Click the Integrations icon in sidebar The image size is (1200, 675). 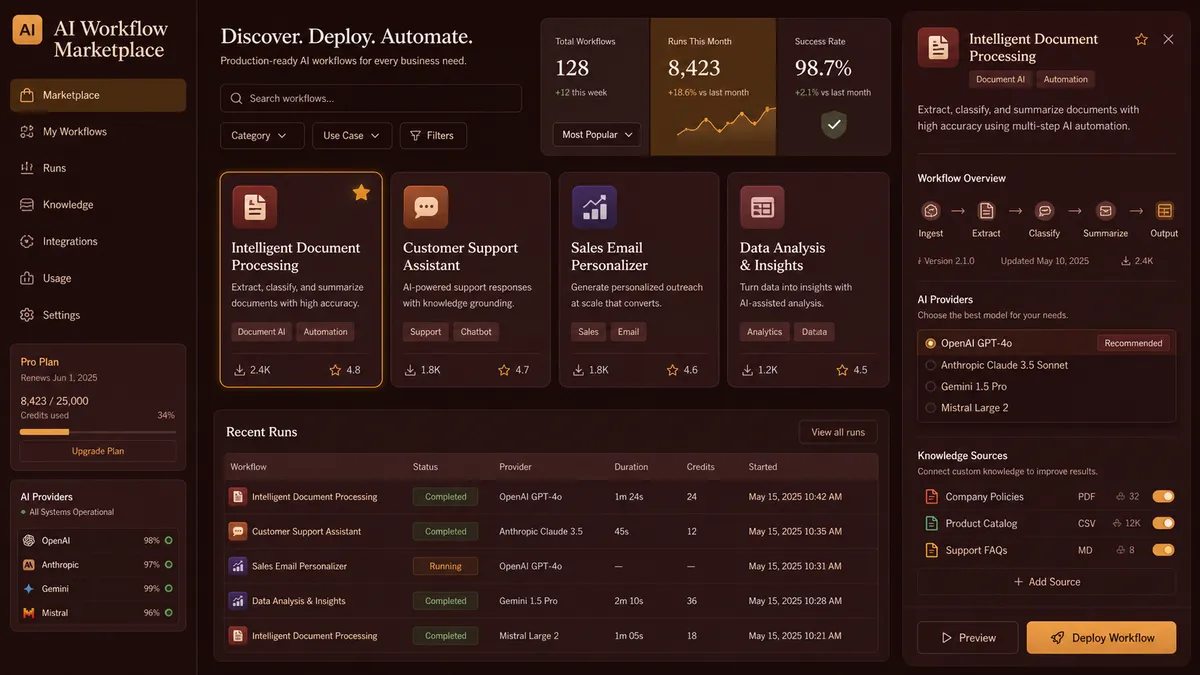(x=27, y=241)
